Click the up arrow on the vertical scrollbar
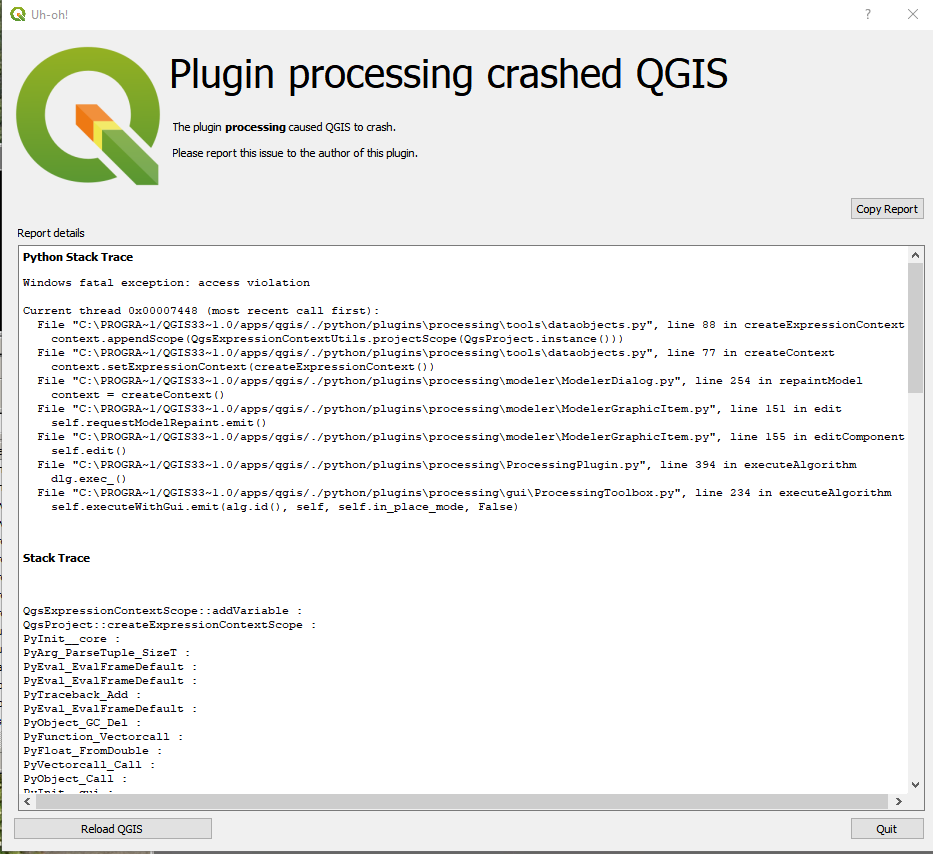Viewport: 933px width, 854px height. [x=915, y=256]
